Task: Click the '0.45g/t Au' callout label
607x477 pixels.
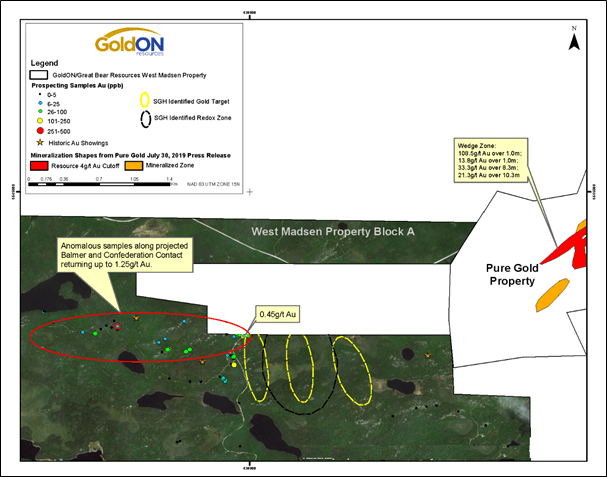Action: pos(278,314)
